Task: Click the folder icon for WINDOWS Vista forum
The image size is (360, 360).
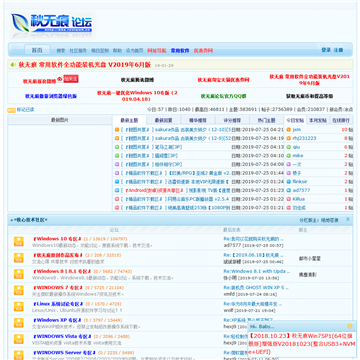Action: click(x=19, y=339)
